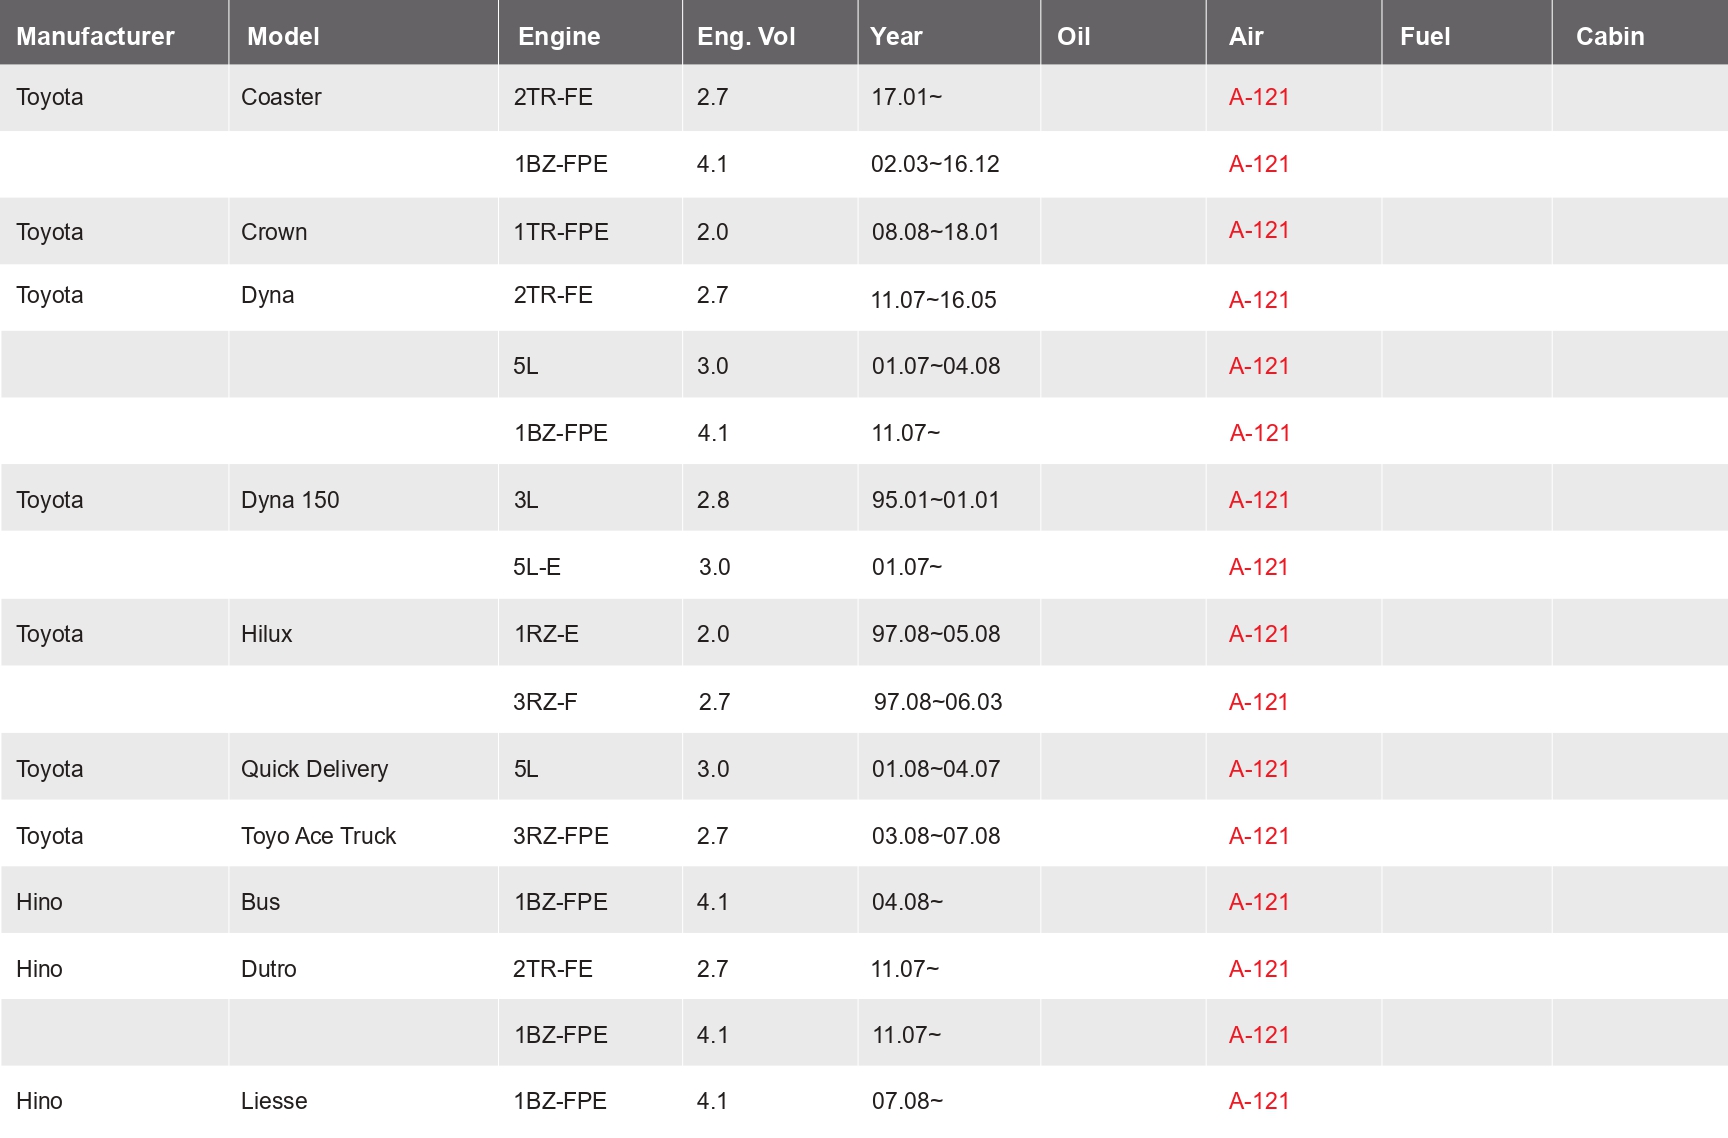Click A-121 link in Quick Delivery row
The image size is (1728, 1138).
(x=1259, y=769)
